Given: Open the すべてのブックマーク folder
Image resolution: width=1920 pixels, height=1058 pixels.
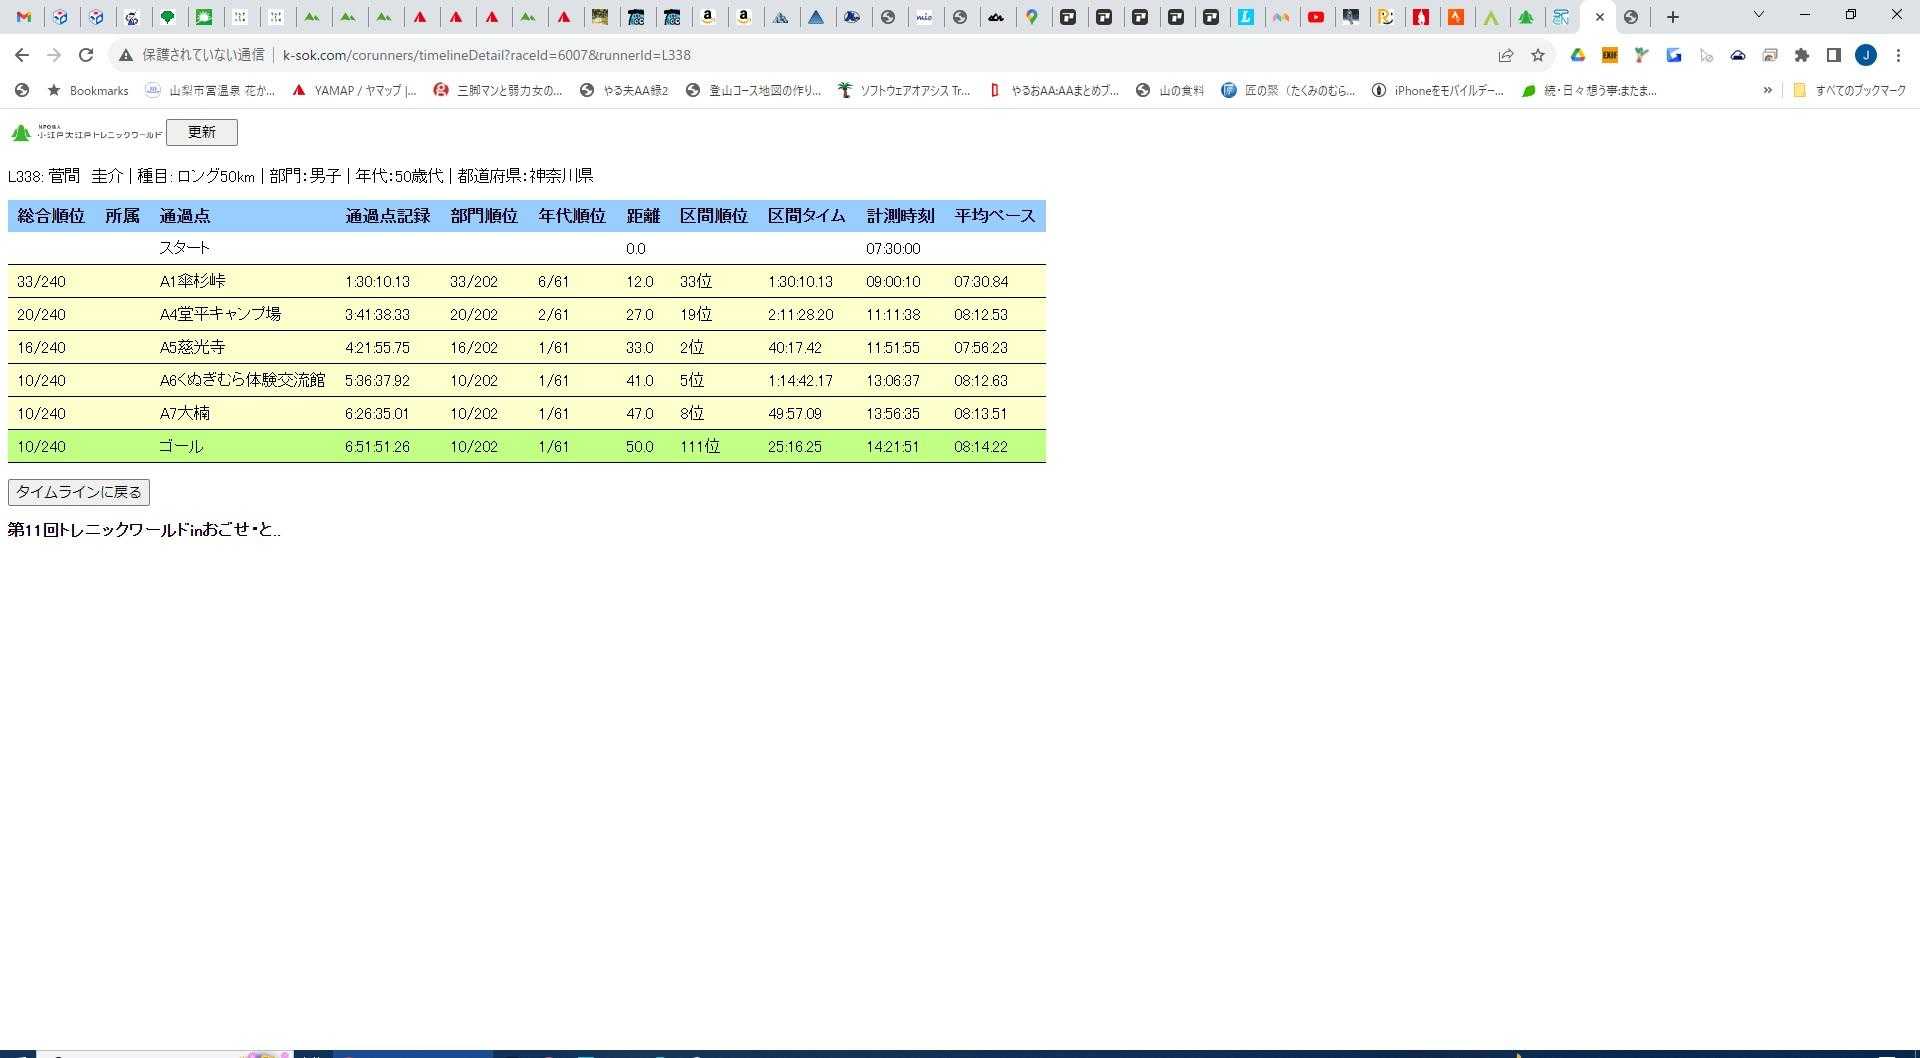Looking at the screenshot, I should [1849, 90].
